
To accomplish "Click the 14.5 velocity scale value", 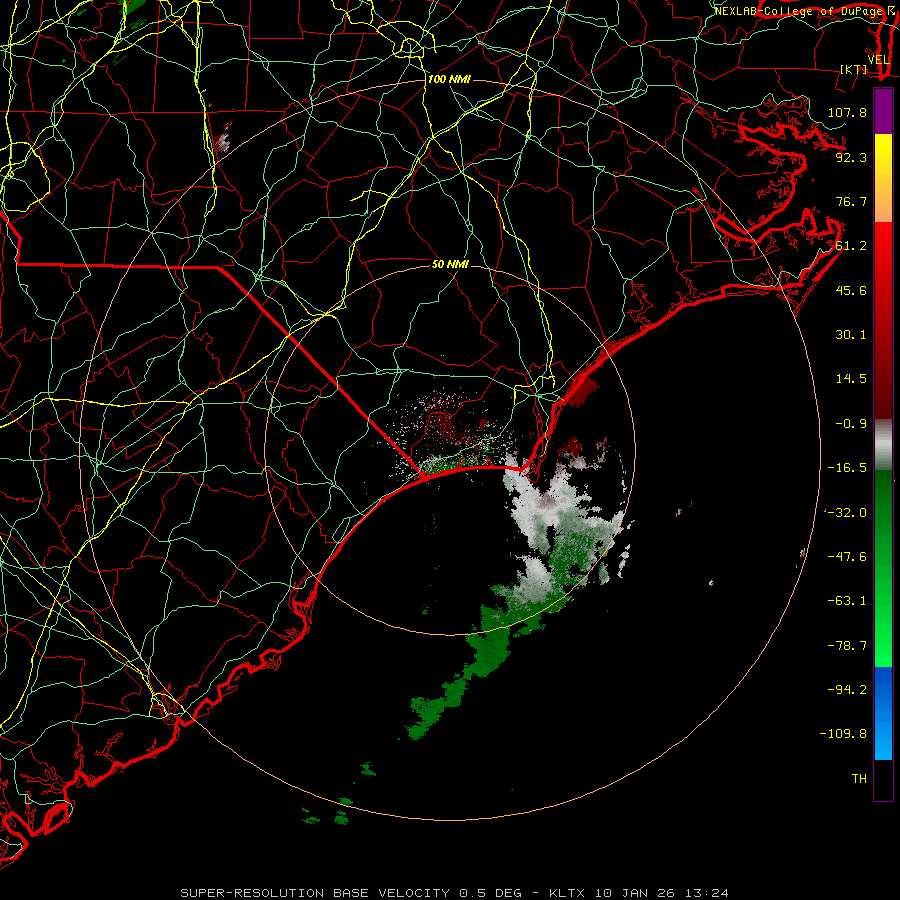I will pos(851,379).
